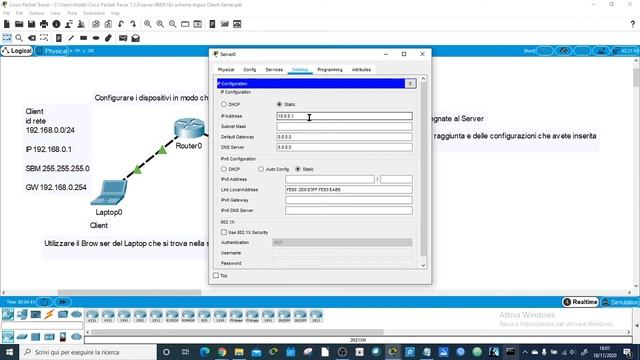
Task: Click into the Subnet Mask field
Action: point(344,127)
